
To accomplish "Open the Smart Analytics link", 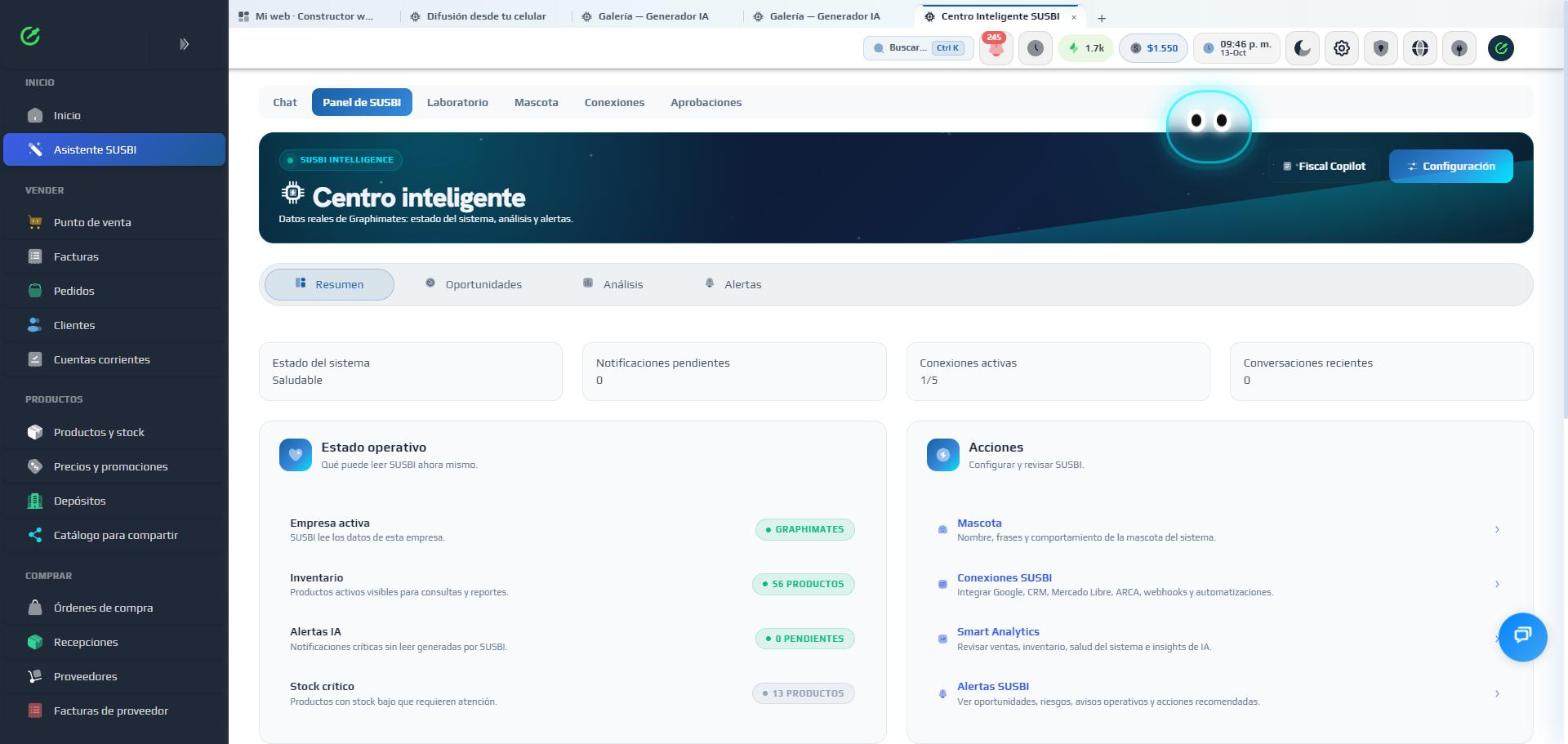I will point(998,632).
